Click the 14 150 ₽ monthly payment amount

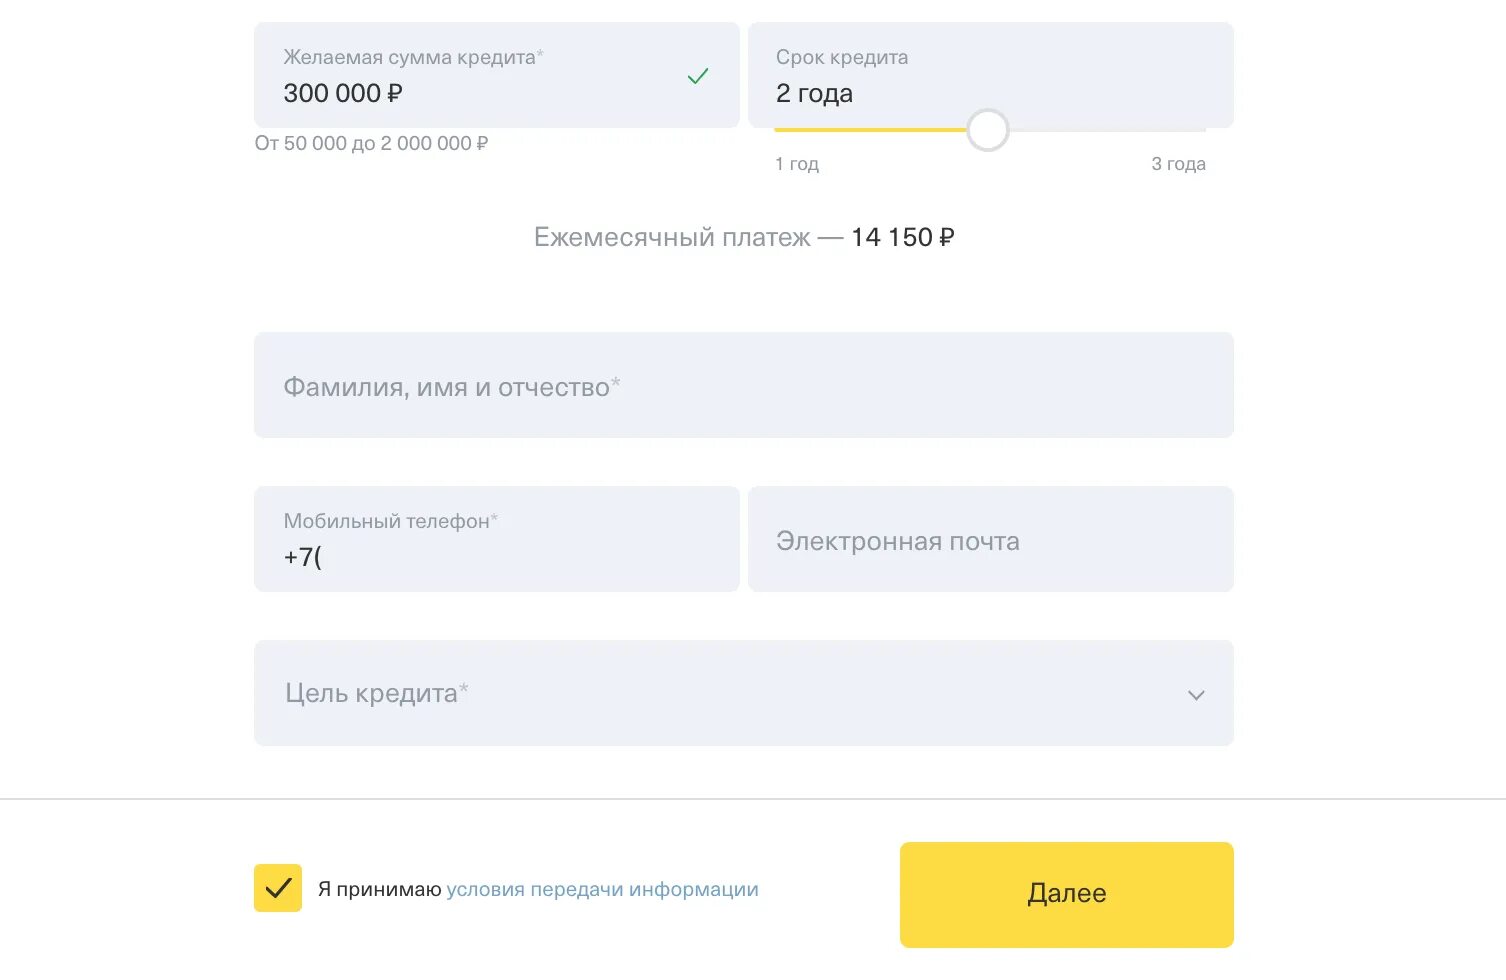tap(902, 238)
